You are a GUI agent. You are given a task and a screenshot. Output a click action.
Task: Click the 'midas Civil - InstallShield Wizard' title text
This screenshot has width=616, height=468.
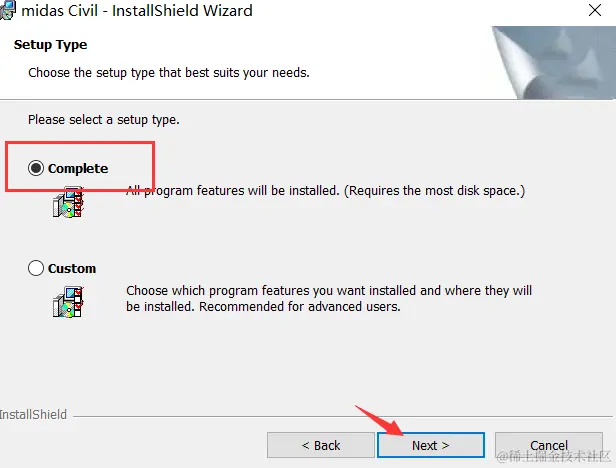coord(137,11)
